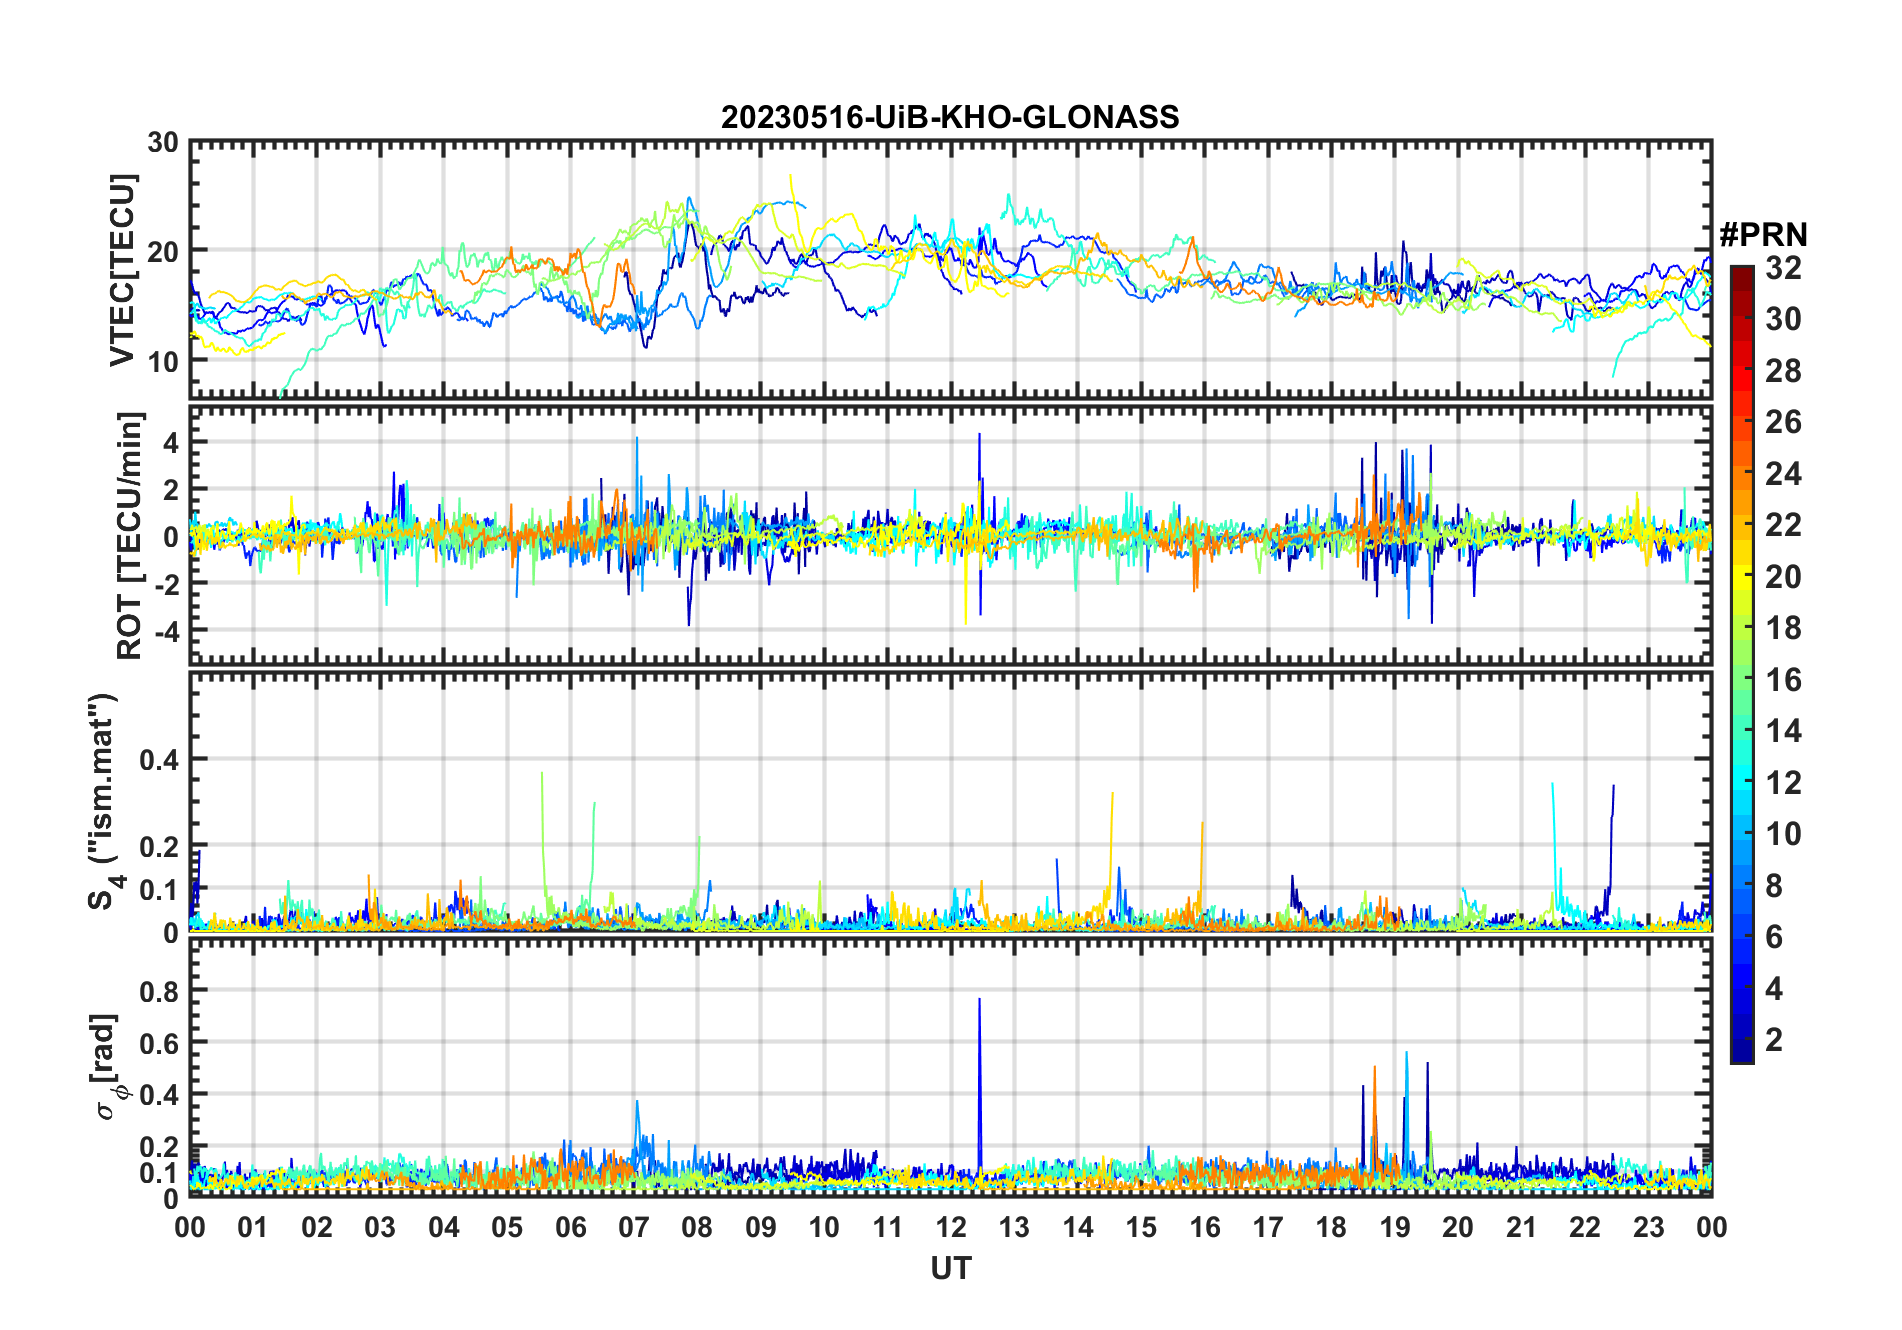Image resolution: width=1902 pixels, height=1330 pixels.
Task: Click x-axis tick label 23
Action: [1649, 1227]
